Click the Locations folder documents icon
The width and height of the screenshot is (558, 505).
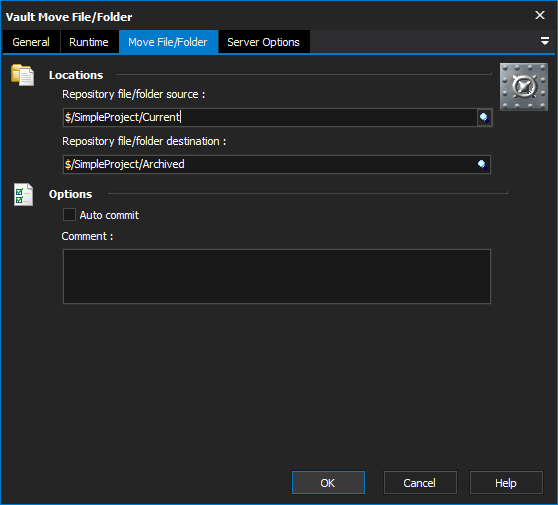click(x=22, y=75)
